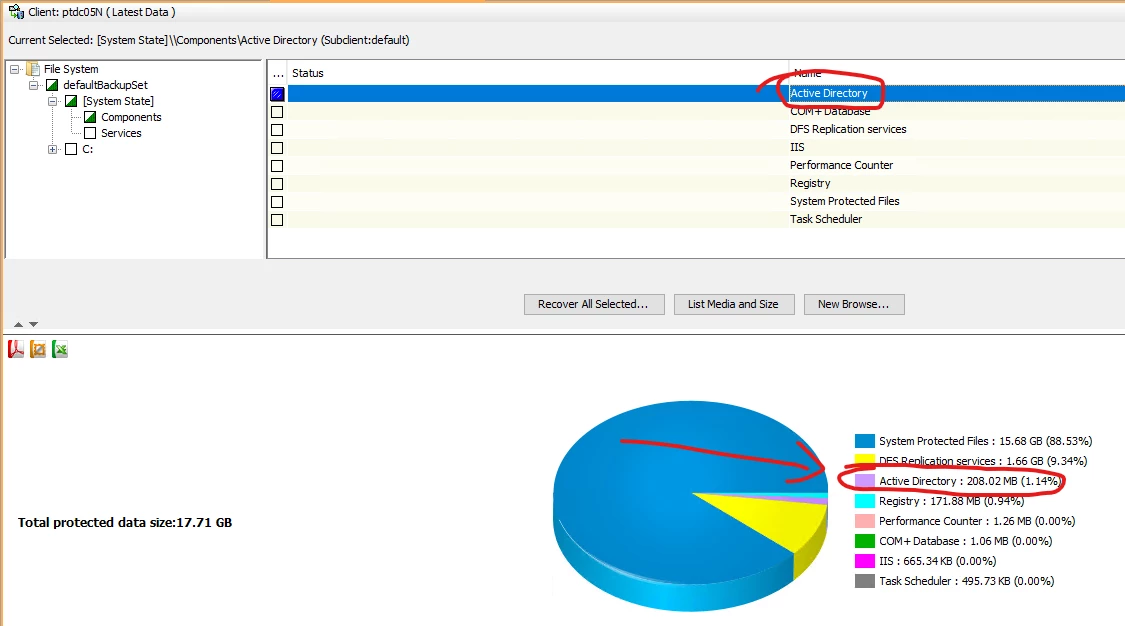Check the Performance Counter row checkbox

tap(277, 166)
